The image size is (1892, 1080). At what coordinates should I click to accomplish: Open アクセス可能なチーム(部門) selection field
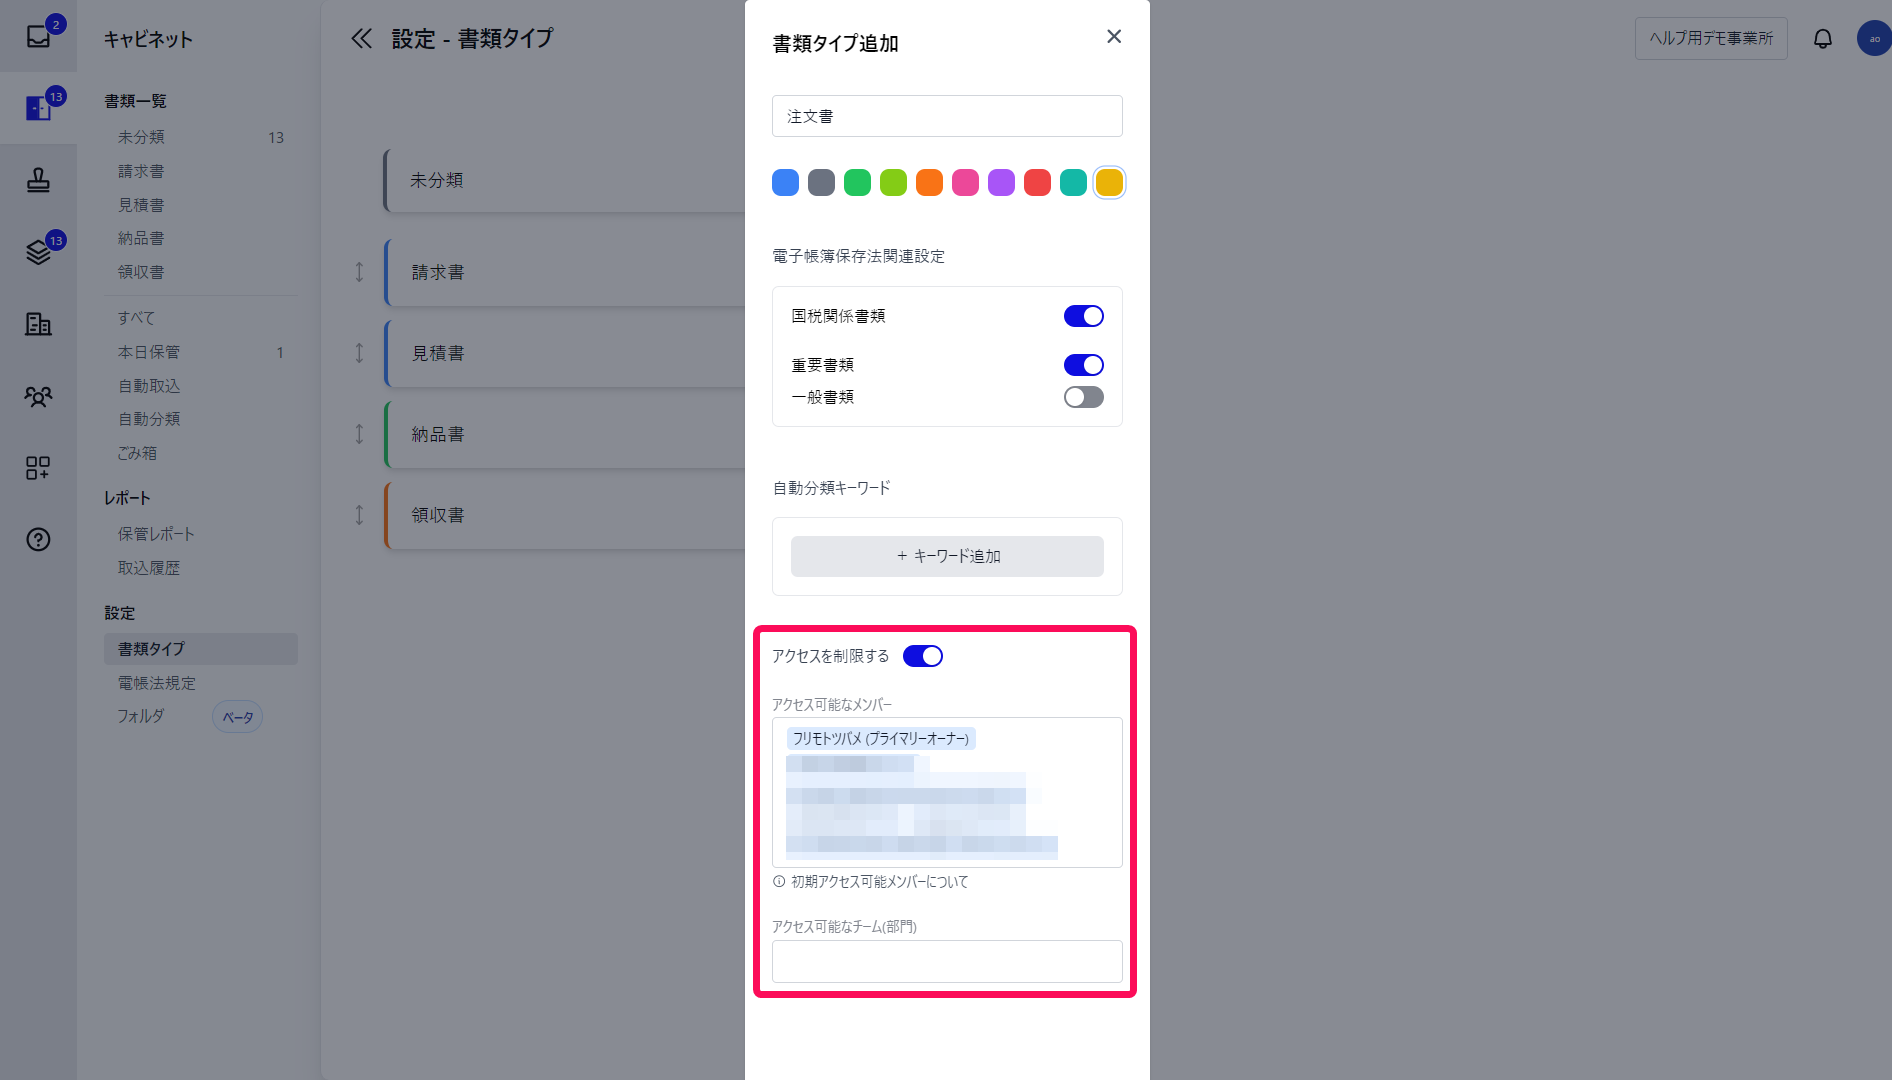(x=947, y=961)
